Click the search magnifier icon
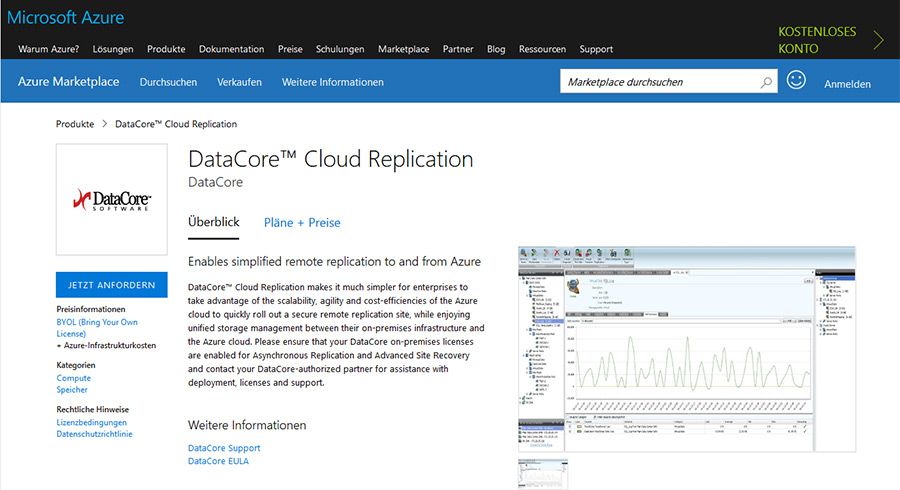The height and width of the screenshot is (490, 900). 766,83
